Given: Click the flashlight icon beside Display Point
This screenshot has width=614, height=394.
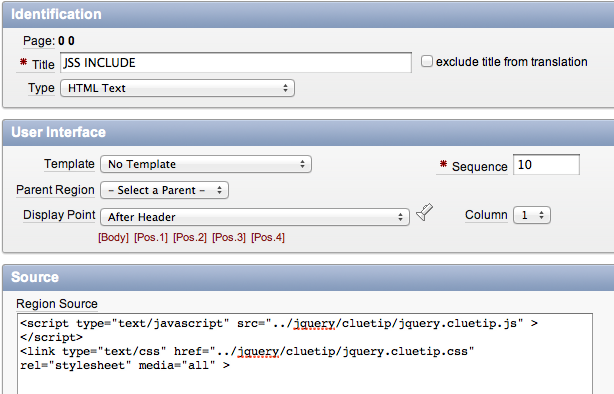Looking at the screenshot, I should pyautogui.click(x=424, y=212).
